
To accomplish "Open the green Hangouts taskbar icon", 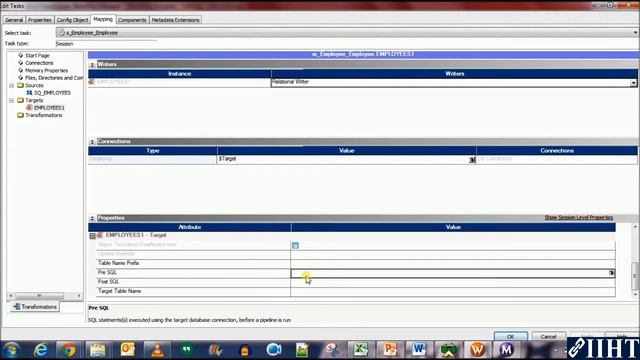I will tap(186, 350).
